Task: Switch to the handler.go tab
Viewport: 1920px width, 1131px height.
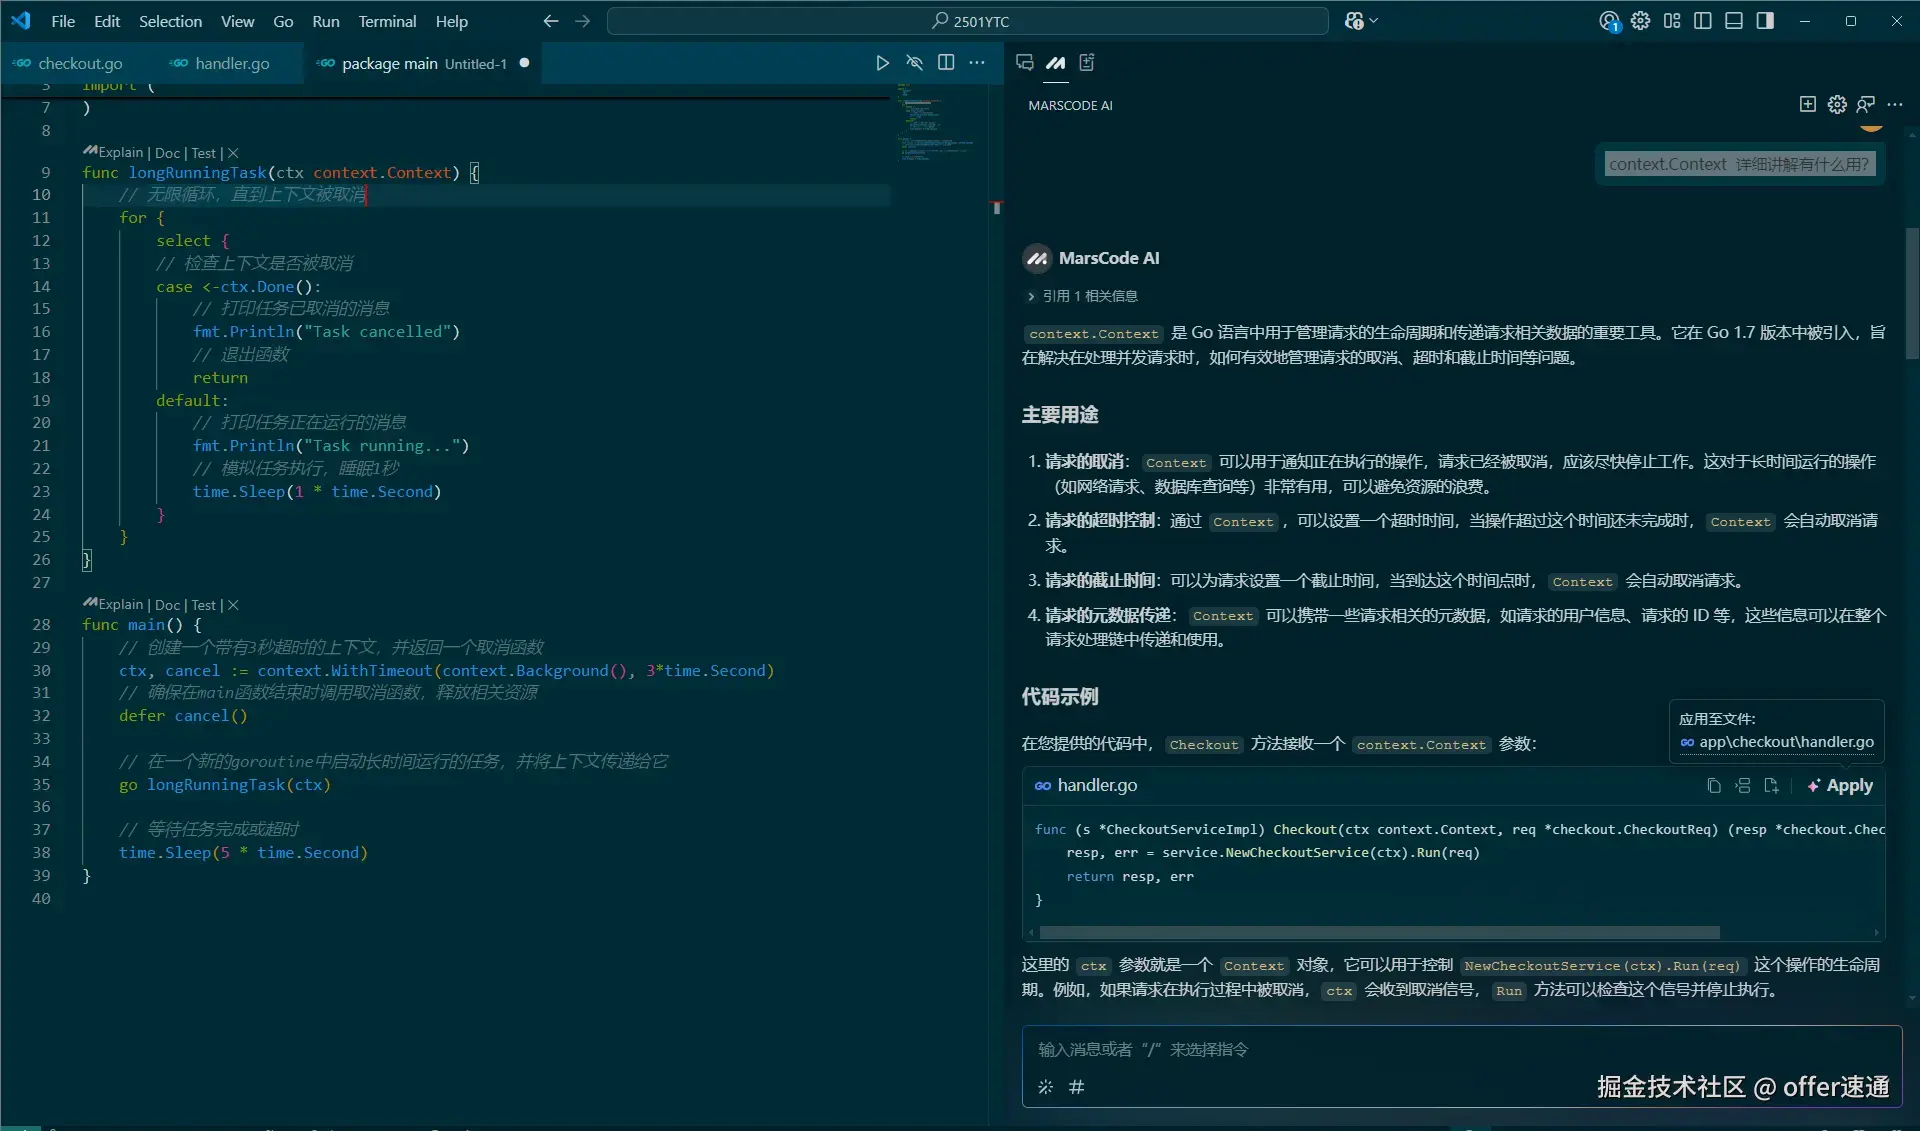Action: pos(232,63)
